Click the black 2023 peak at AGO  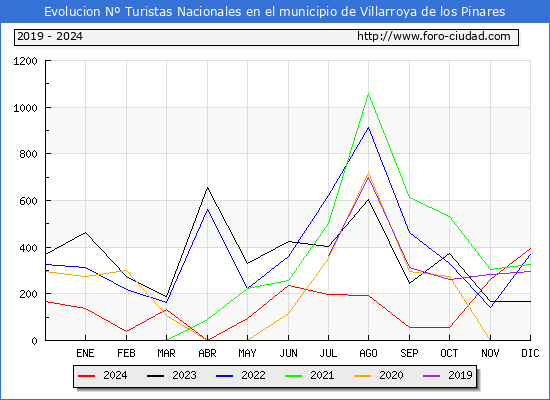click(368, 200)
